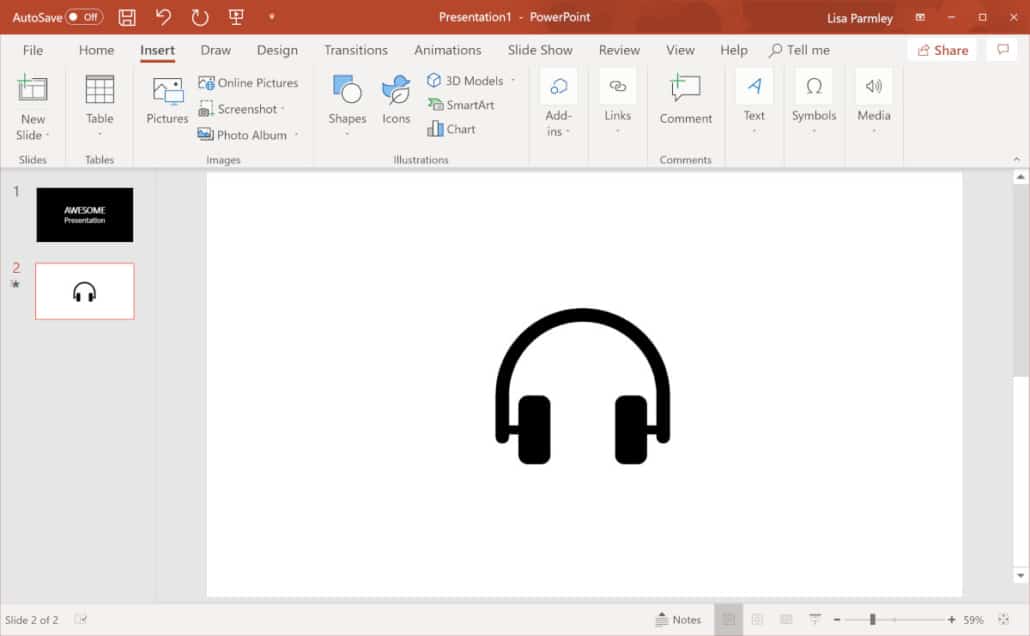Start slideshow from beginning

[x=235, y=17]
